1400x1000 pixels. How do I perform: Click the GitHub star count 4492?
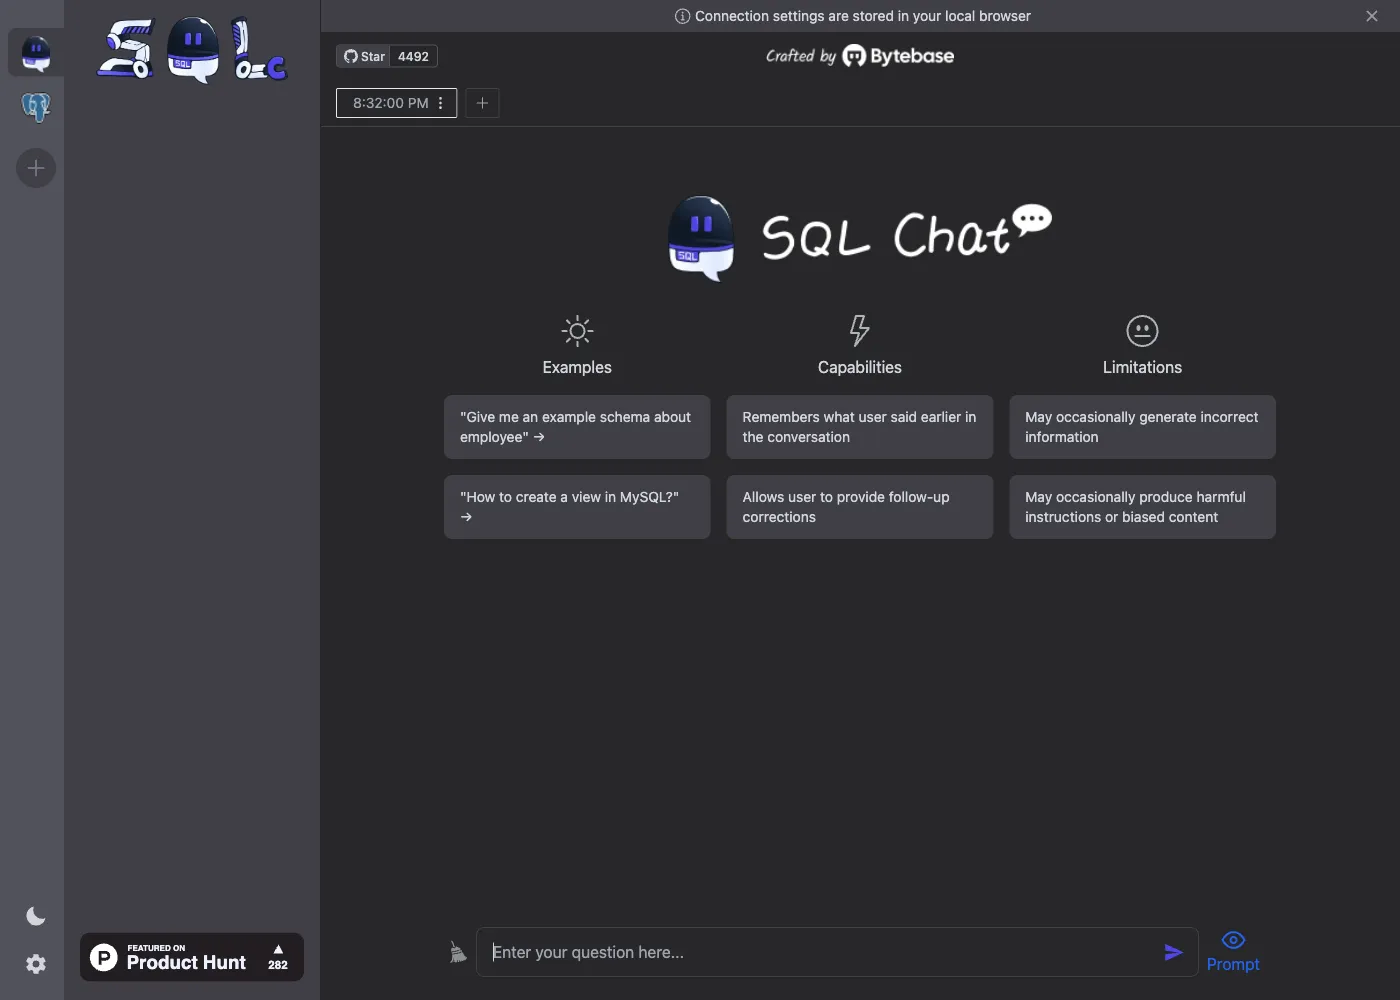click(413, 56)
